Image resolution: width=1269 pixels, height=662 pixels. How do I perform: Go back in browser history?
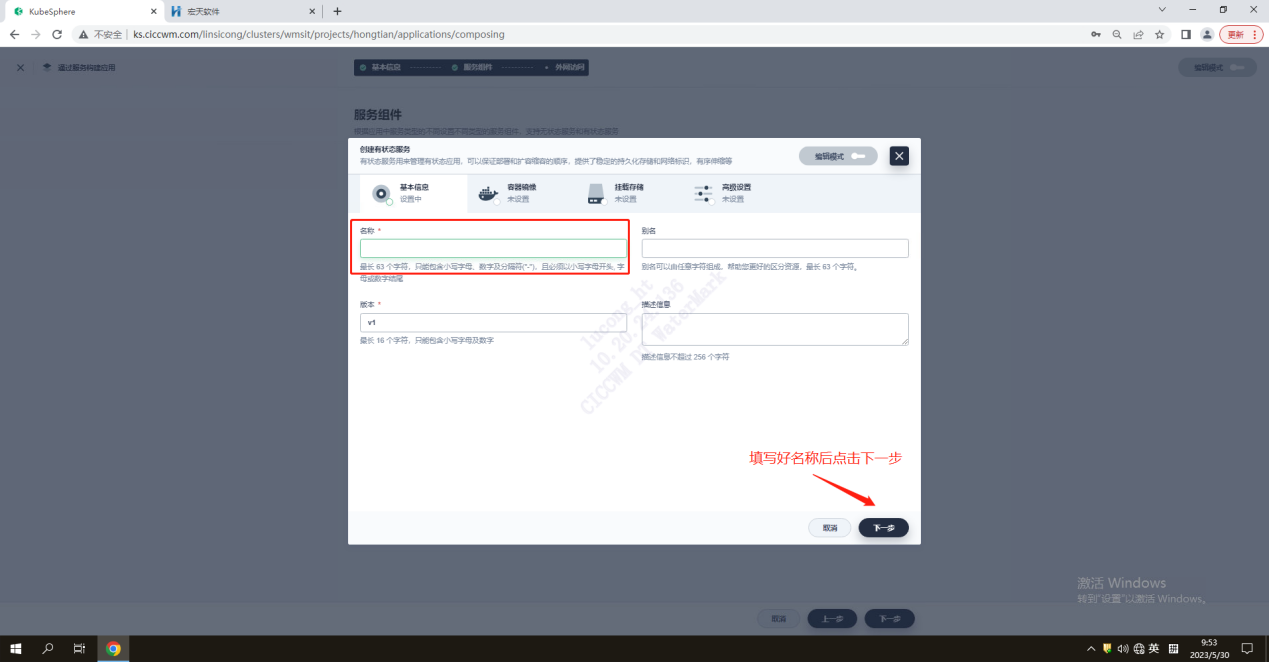click(14, 34)
